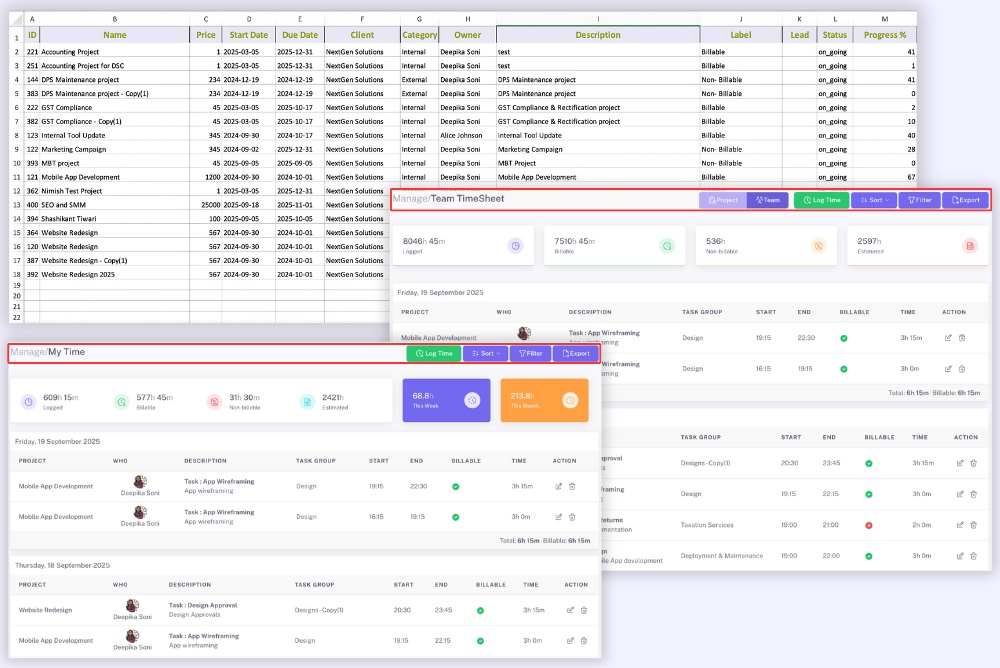Click the red Estimated icon in Team TimeSheet
Screen dimensions: 1000x668
[969, 245]
